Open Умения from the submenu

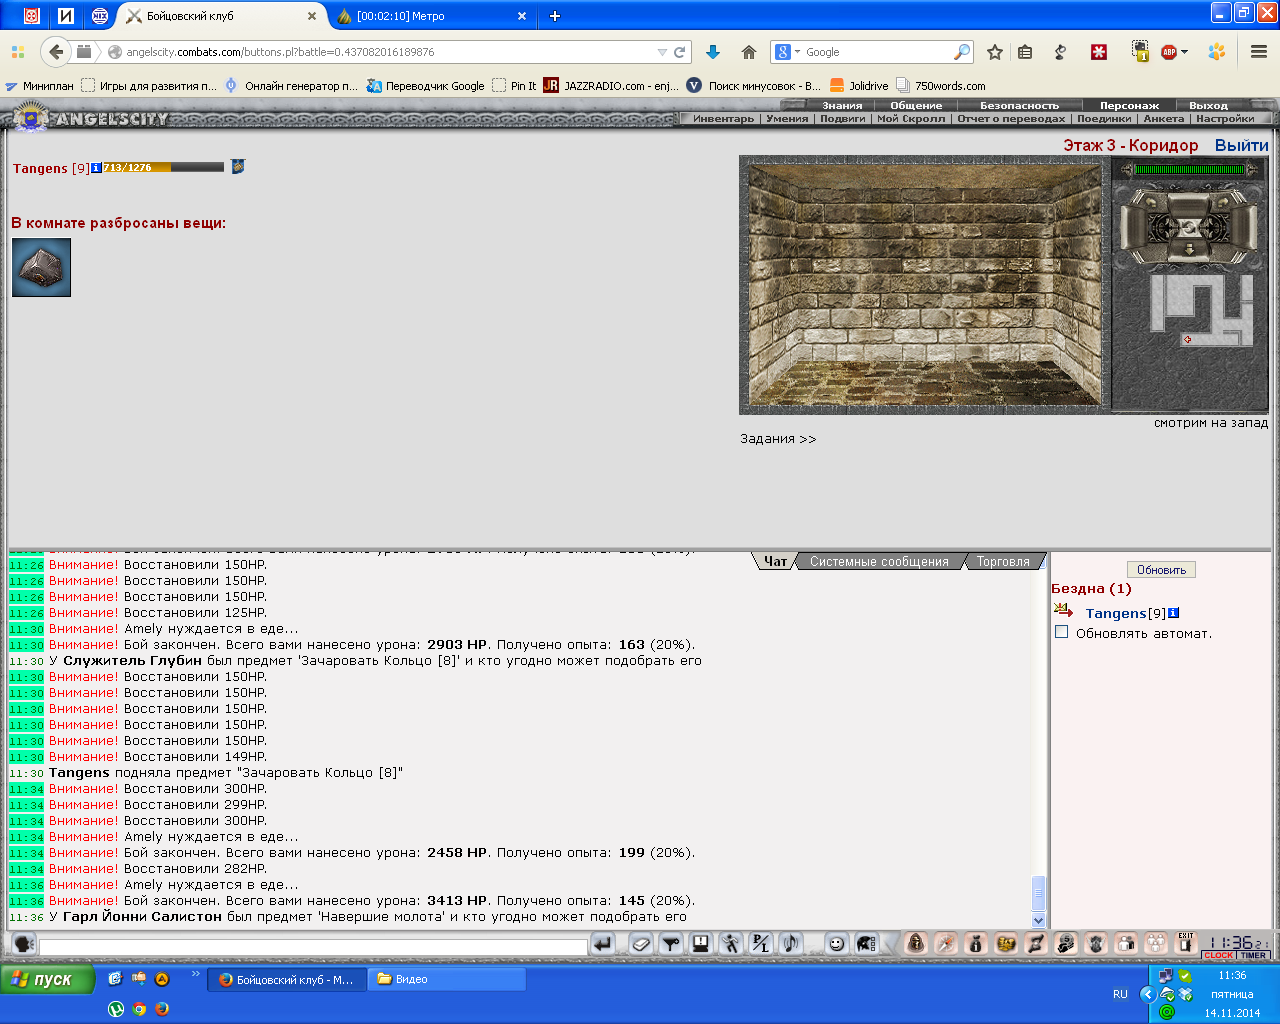click(787, 118)
